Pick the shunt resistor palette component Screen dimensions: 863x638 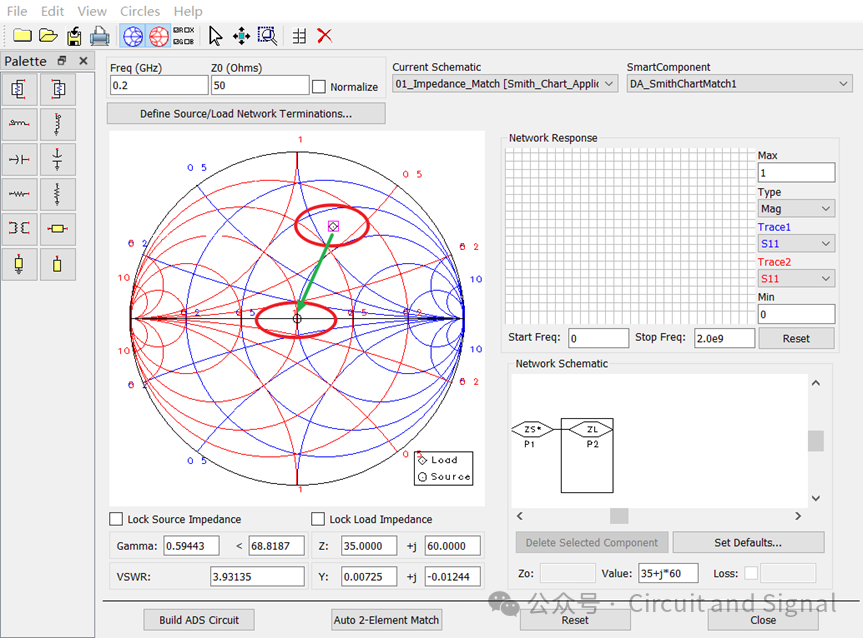(57, 194)
